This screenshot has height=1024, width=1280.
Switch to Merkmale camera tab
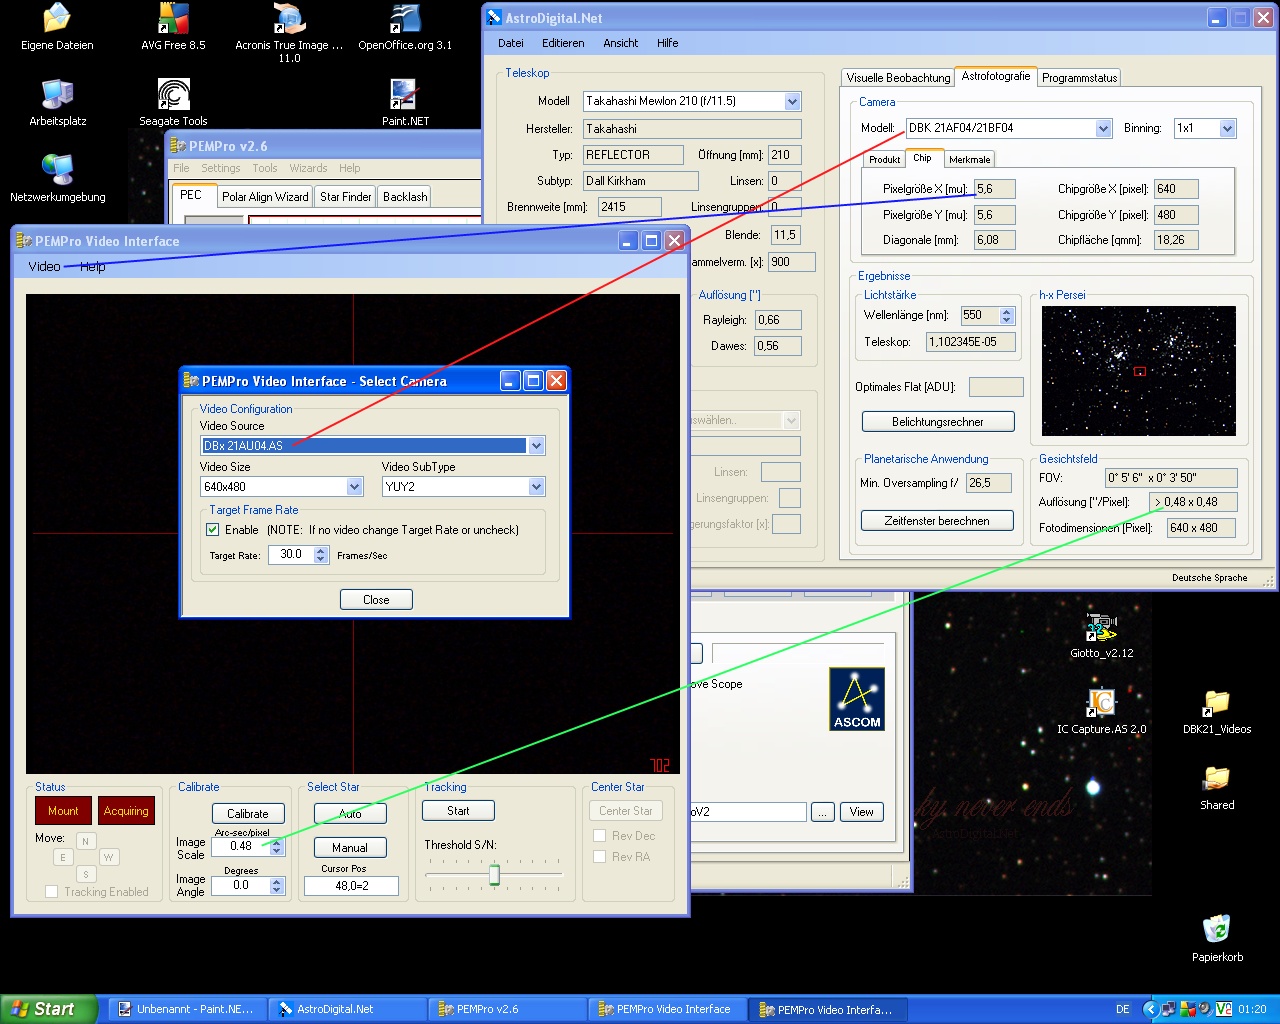click(x=970, y=159)
